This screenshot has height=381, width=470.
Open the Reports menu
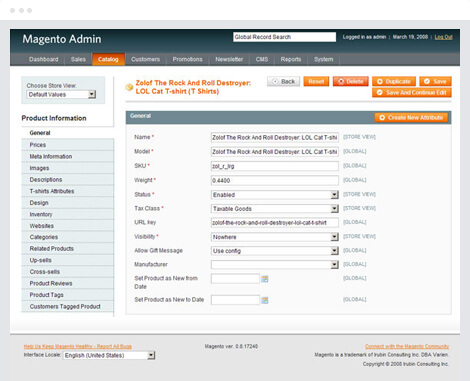click(x=291, y=59)
